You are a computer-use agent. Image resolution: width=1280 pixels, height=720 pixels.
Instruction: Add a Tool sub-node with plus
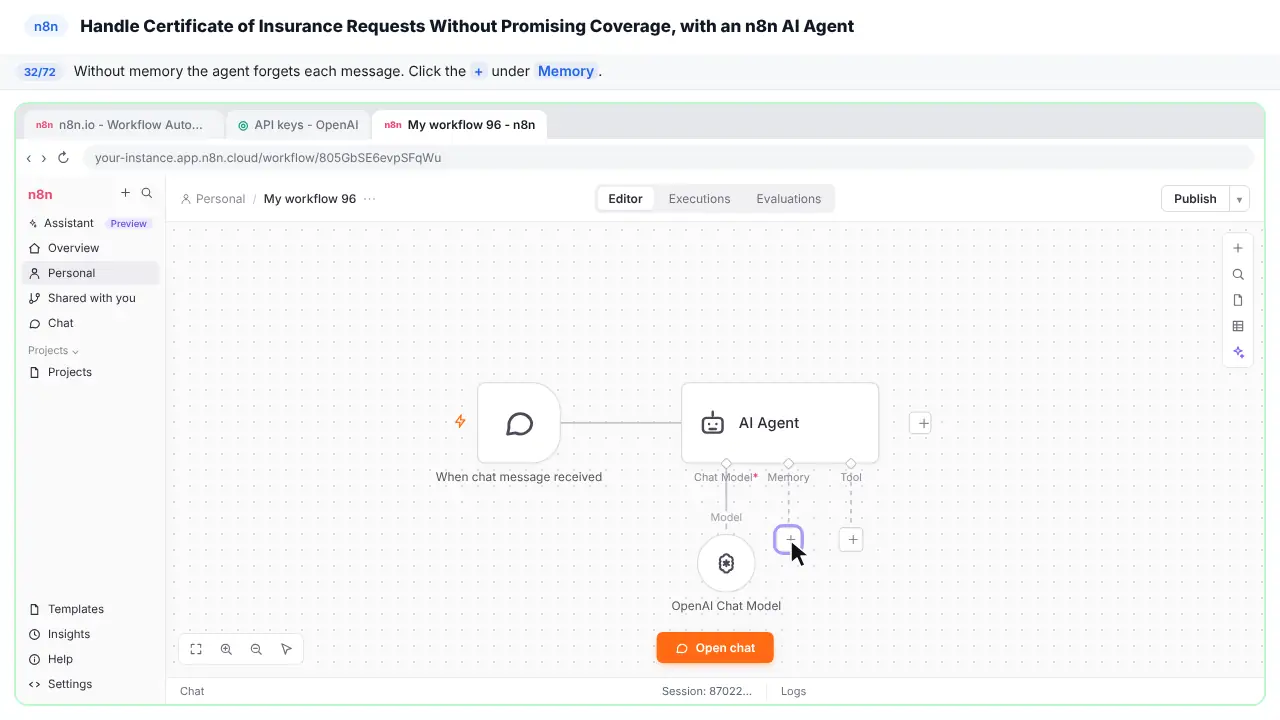tap(852, 540)
